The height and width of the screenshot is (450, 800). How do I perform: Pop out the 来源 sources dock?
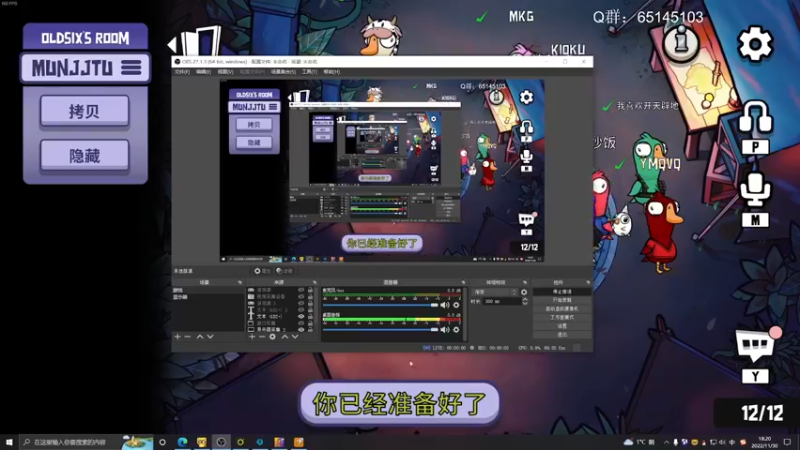click(314, 282)
